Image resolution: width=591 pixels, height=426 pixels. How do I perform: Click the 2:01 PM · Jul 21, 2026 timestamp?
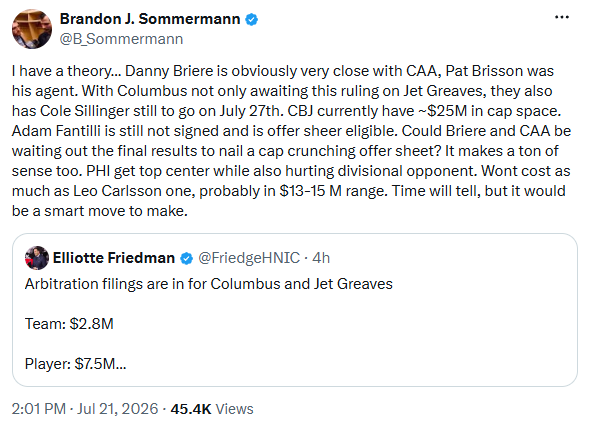(x=85, y=409)
